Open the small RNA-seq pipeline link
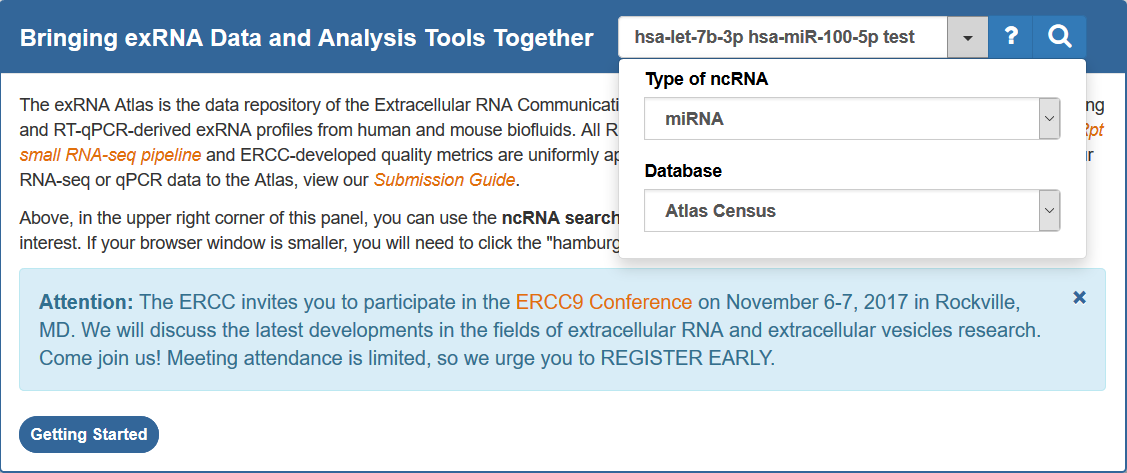 [x=110, y=155]
